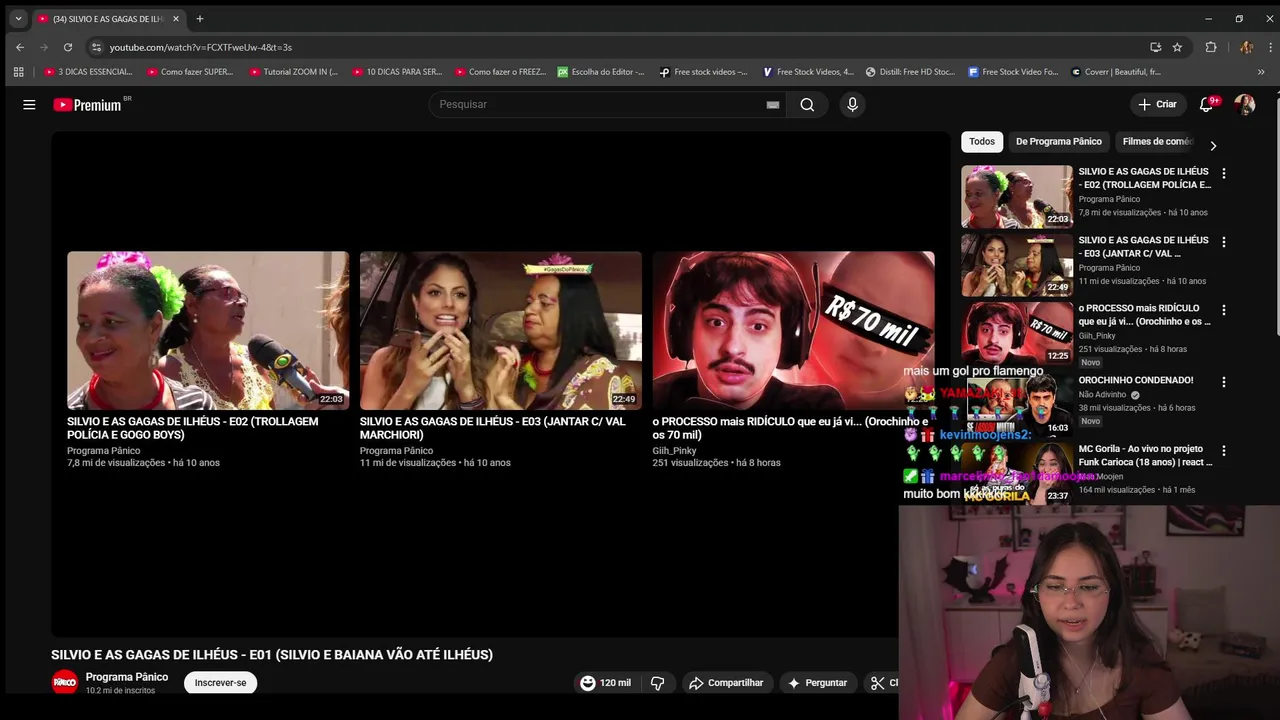Viewport: 1280px width, 720px height.
Task: Open sidebar 'o PROCESSO mais RIDÍCULO' thumbnail
Action: [1017, 333]
